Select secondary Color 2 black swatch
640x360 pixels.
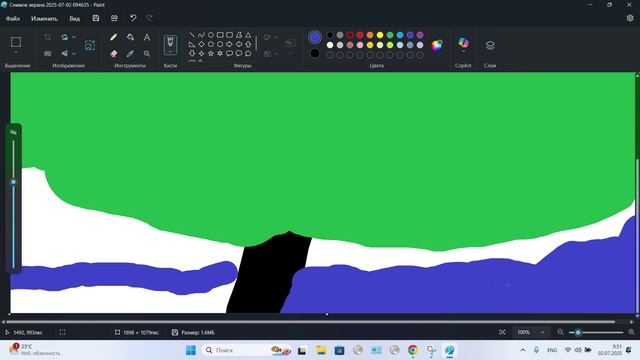tap(315, 53)
